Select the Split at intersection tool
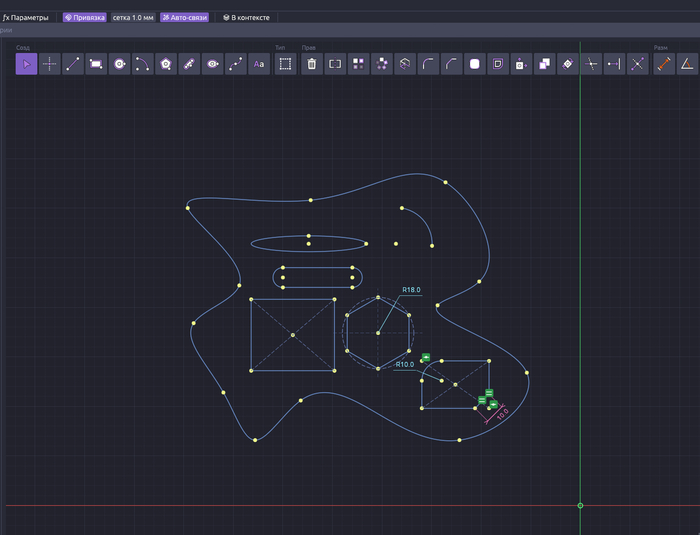This screenshot has height=535, width=700. 638,64
